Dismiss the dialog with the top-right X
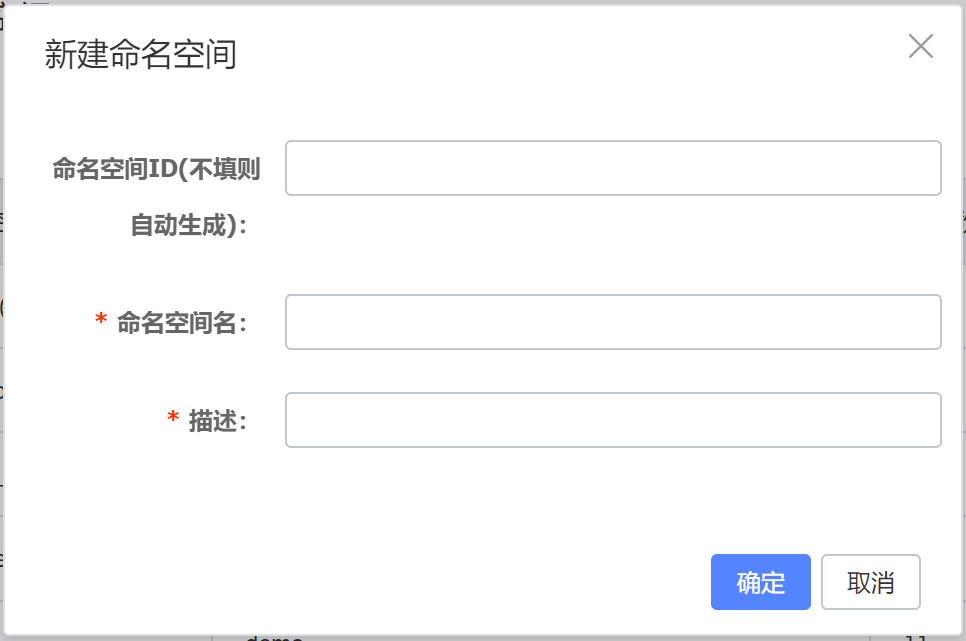 [920, 46]
